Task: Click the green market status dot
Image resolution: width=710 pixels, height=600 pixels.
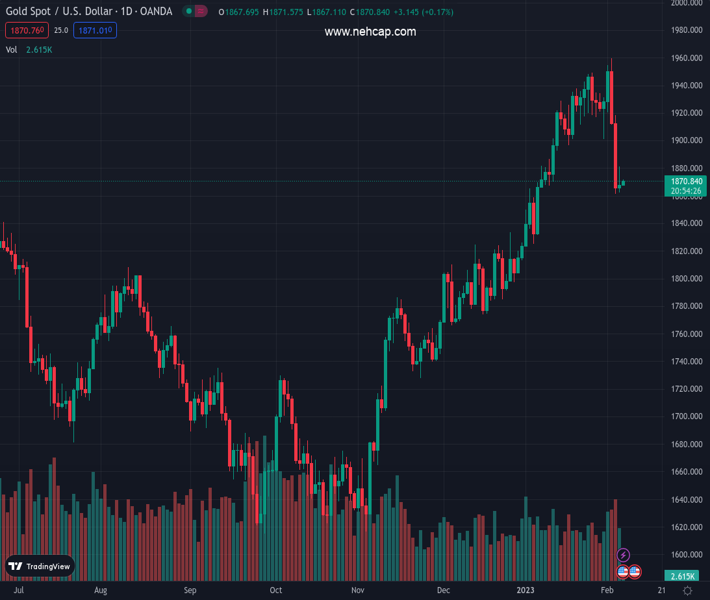Action: 188,12
